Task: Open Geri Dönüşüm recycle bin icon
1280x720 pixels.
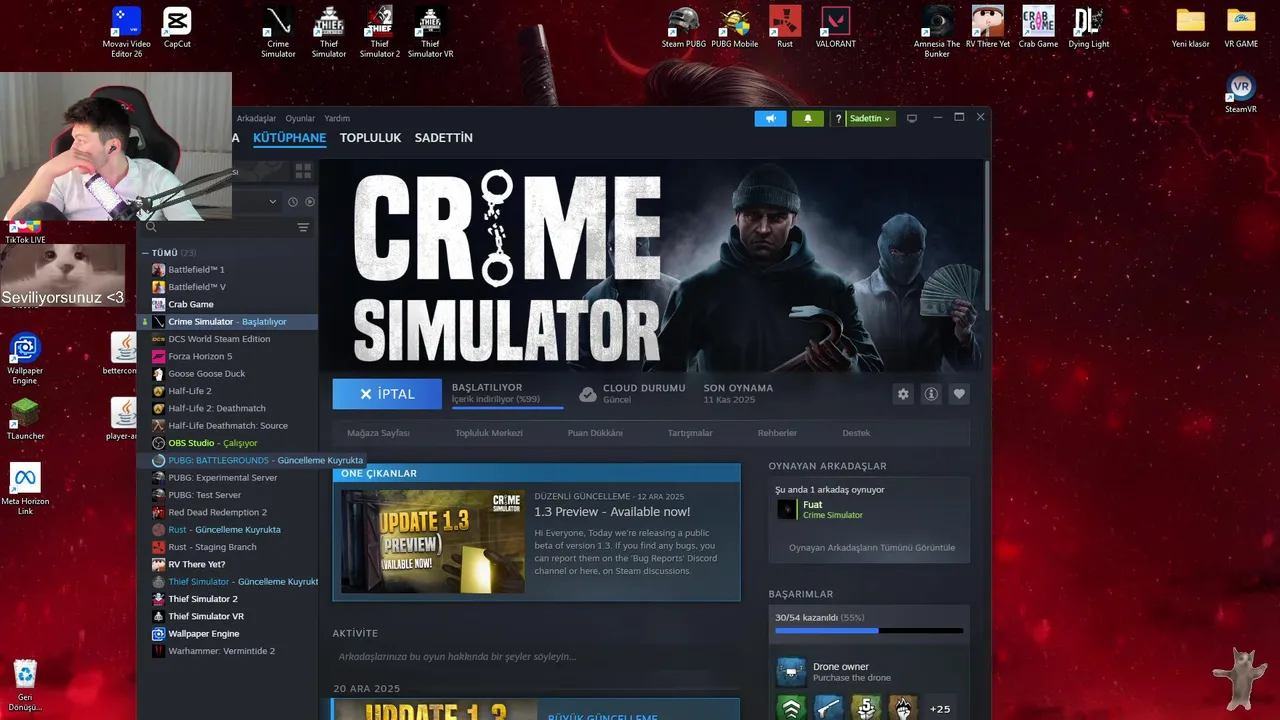Action: [25, 685]
